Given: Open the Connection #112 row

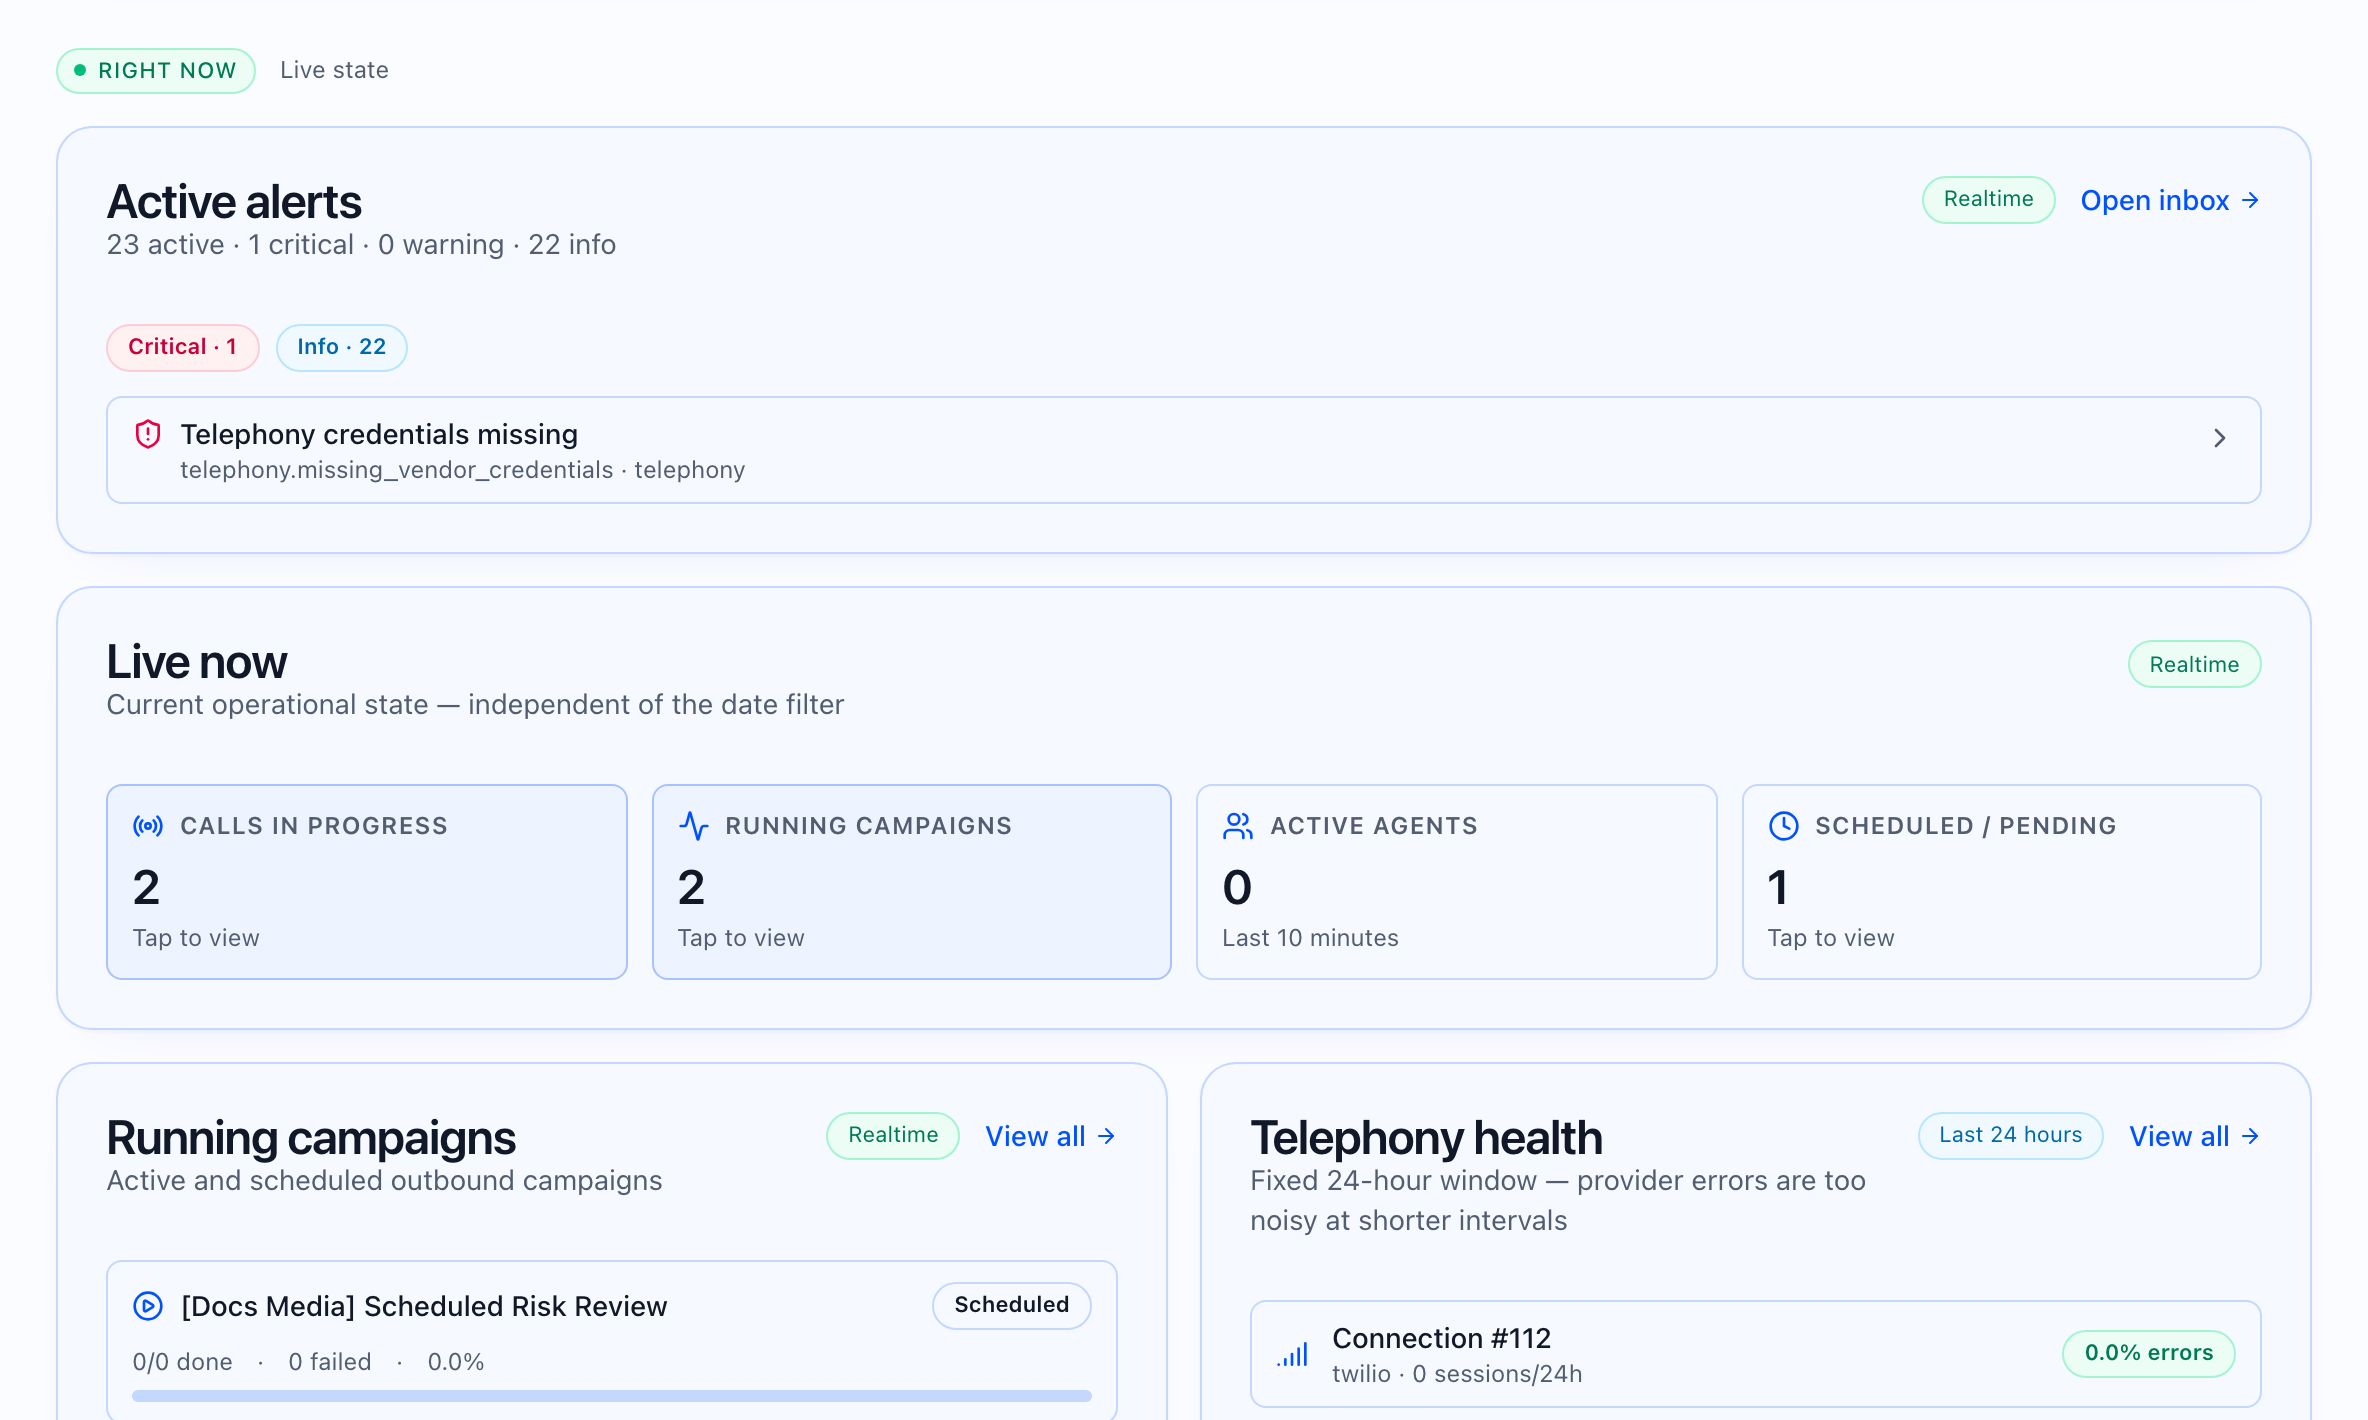Looking at the screenshot, I should click(x=1756, y=1354).
